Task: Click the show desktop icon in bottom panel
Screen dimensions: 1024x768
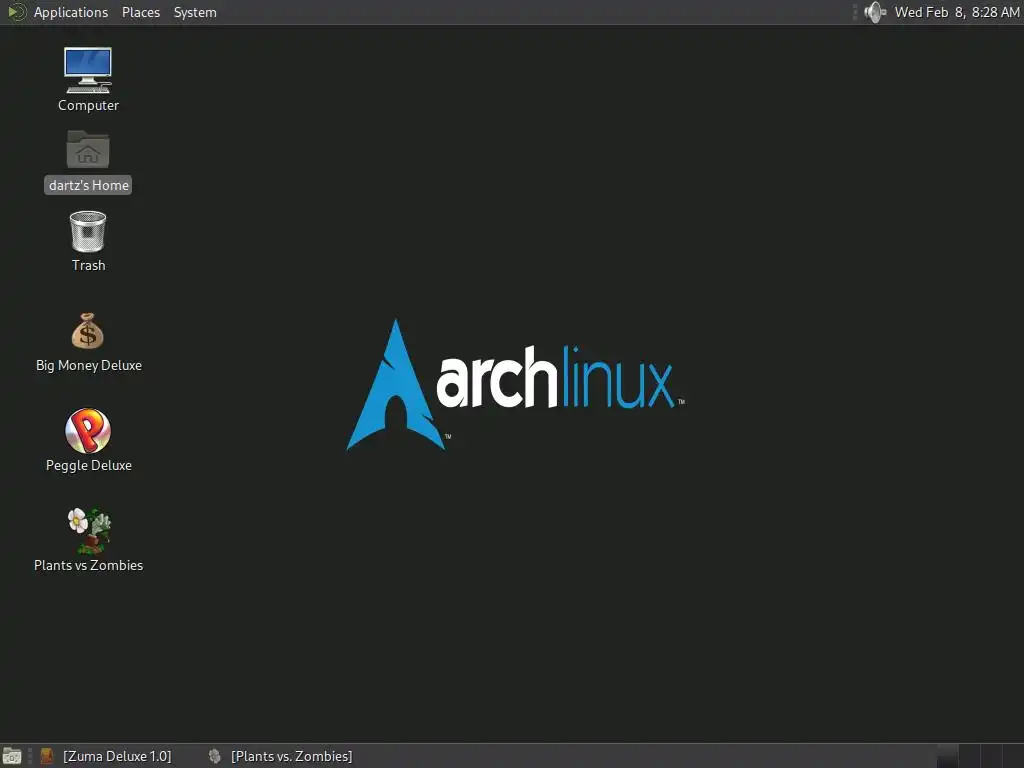Action: click(12, 756)
